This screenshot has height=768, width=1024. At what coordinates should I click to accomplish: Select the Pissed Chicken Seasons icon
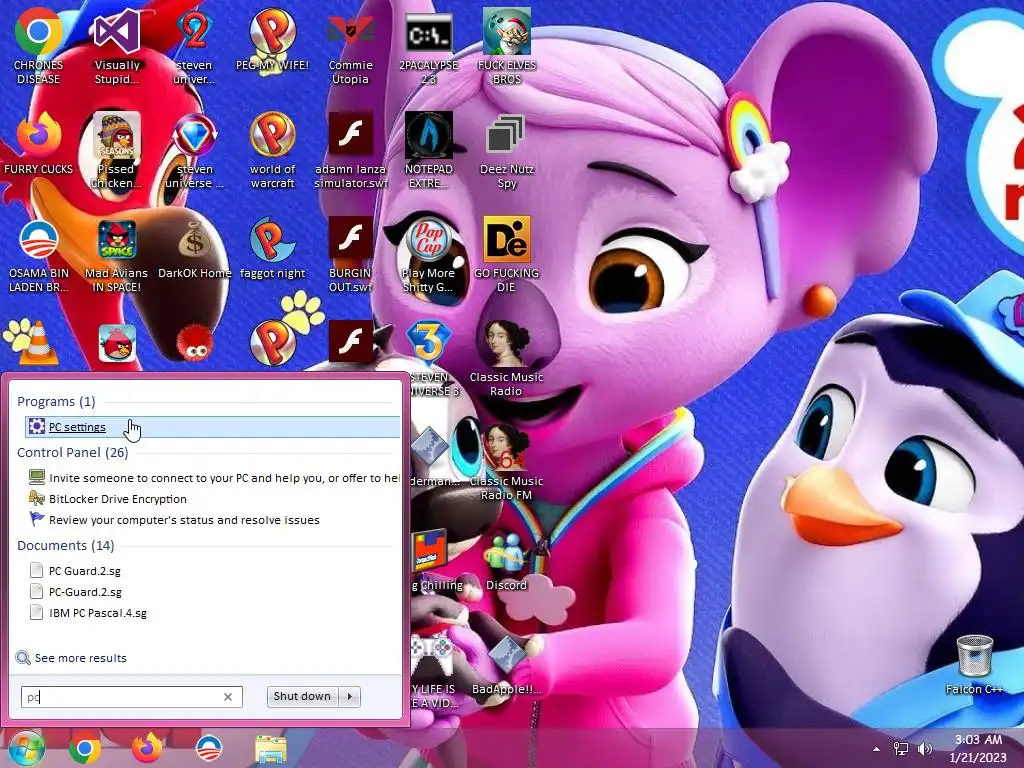click(116, 151)
